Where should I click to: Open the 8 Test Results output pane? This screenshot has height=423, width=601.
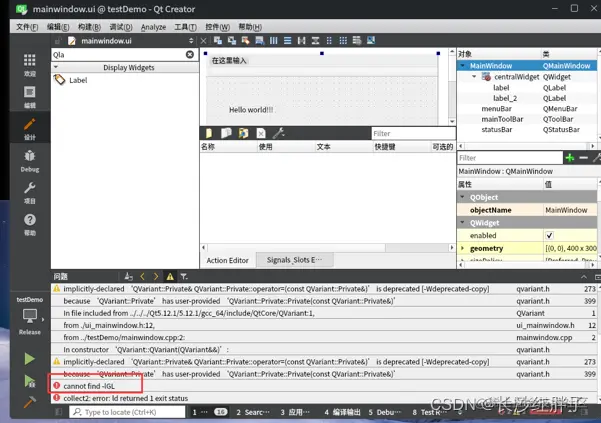429,412
